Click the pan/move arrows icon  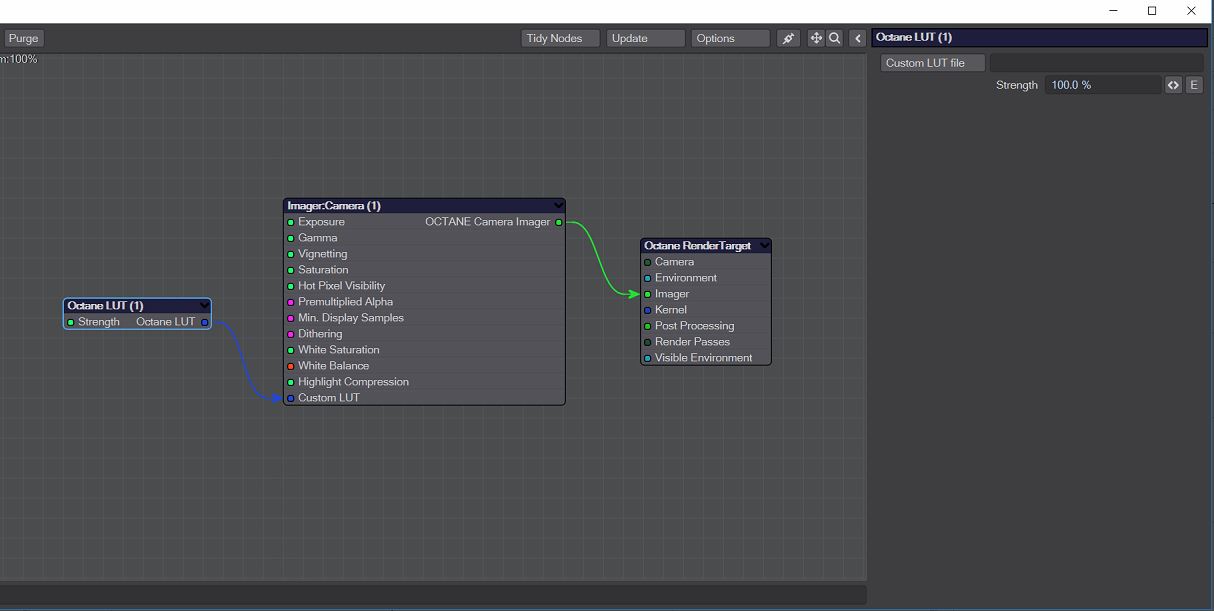[x=816, y=38]
